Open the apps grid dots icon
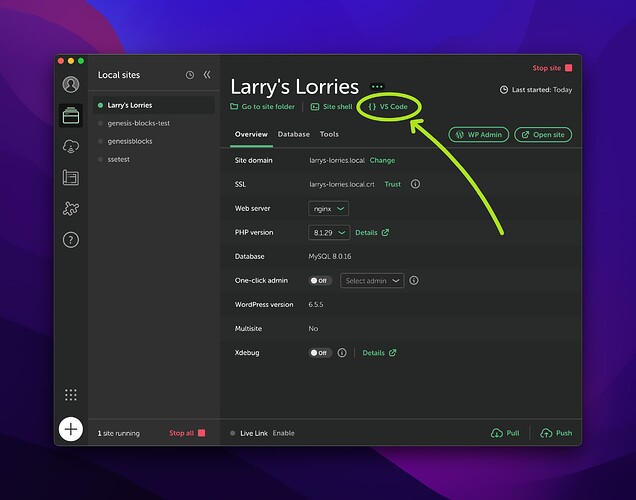The height and width of the screenshot is (500, 636). [71, 395]
